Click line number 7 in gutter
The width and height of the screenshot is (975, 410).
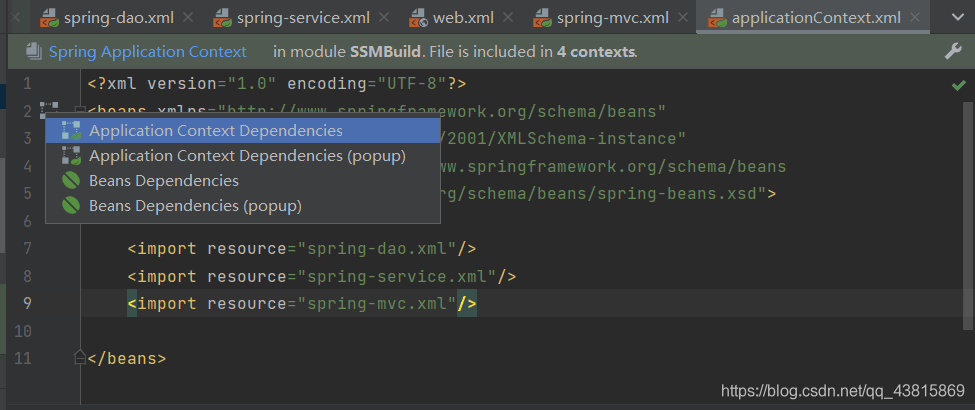27,249
